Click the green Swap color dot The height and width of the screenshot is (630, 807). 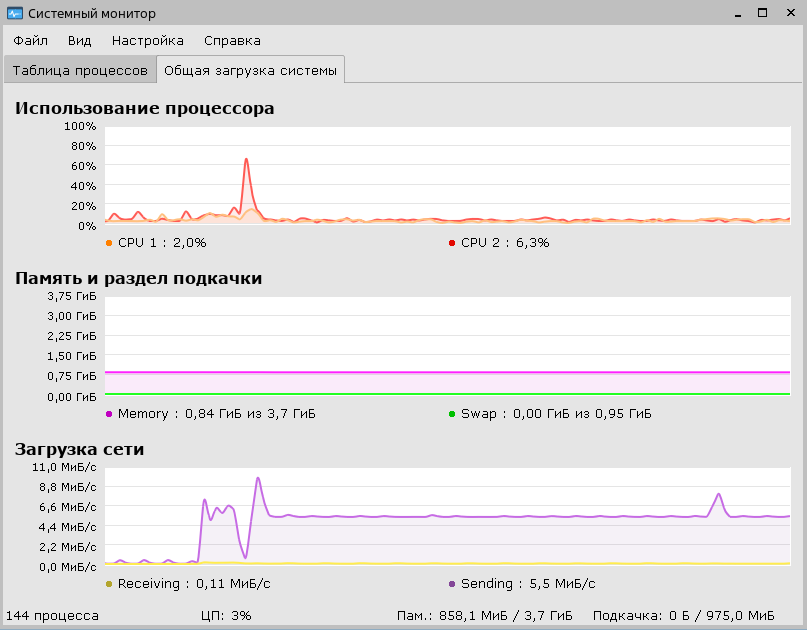(452, 414)
